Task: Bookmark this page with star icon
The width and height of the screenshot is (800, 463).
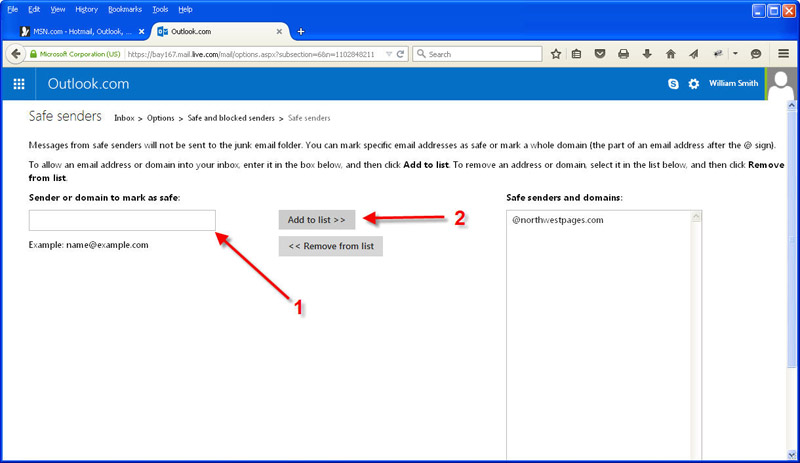Action: 556,54
